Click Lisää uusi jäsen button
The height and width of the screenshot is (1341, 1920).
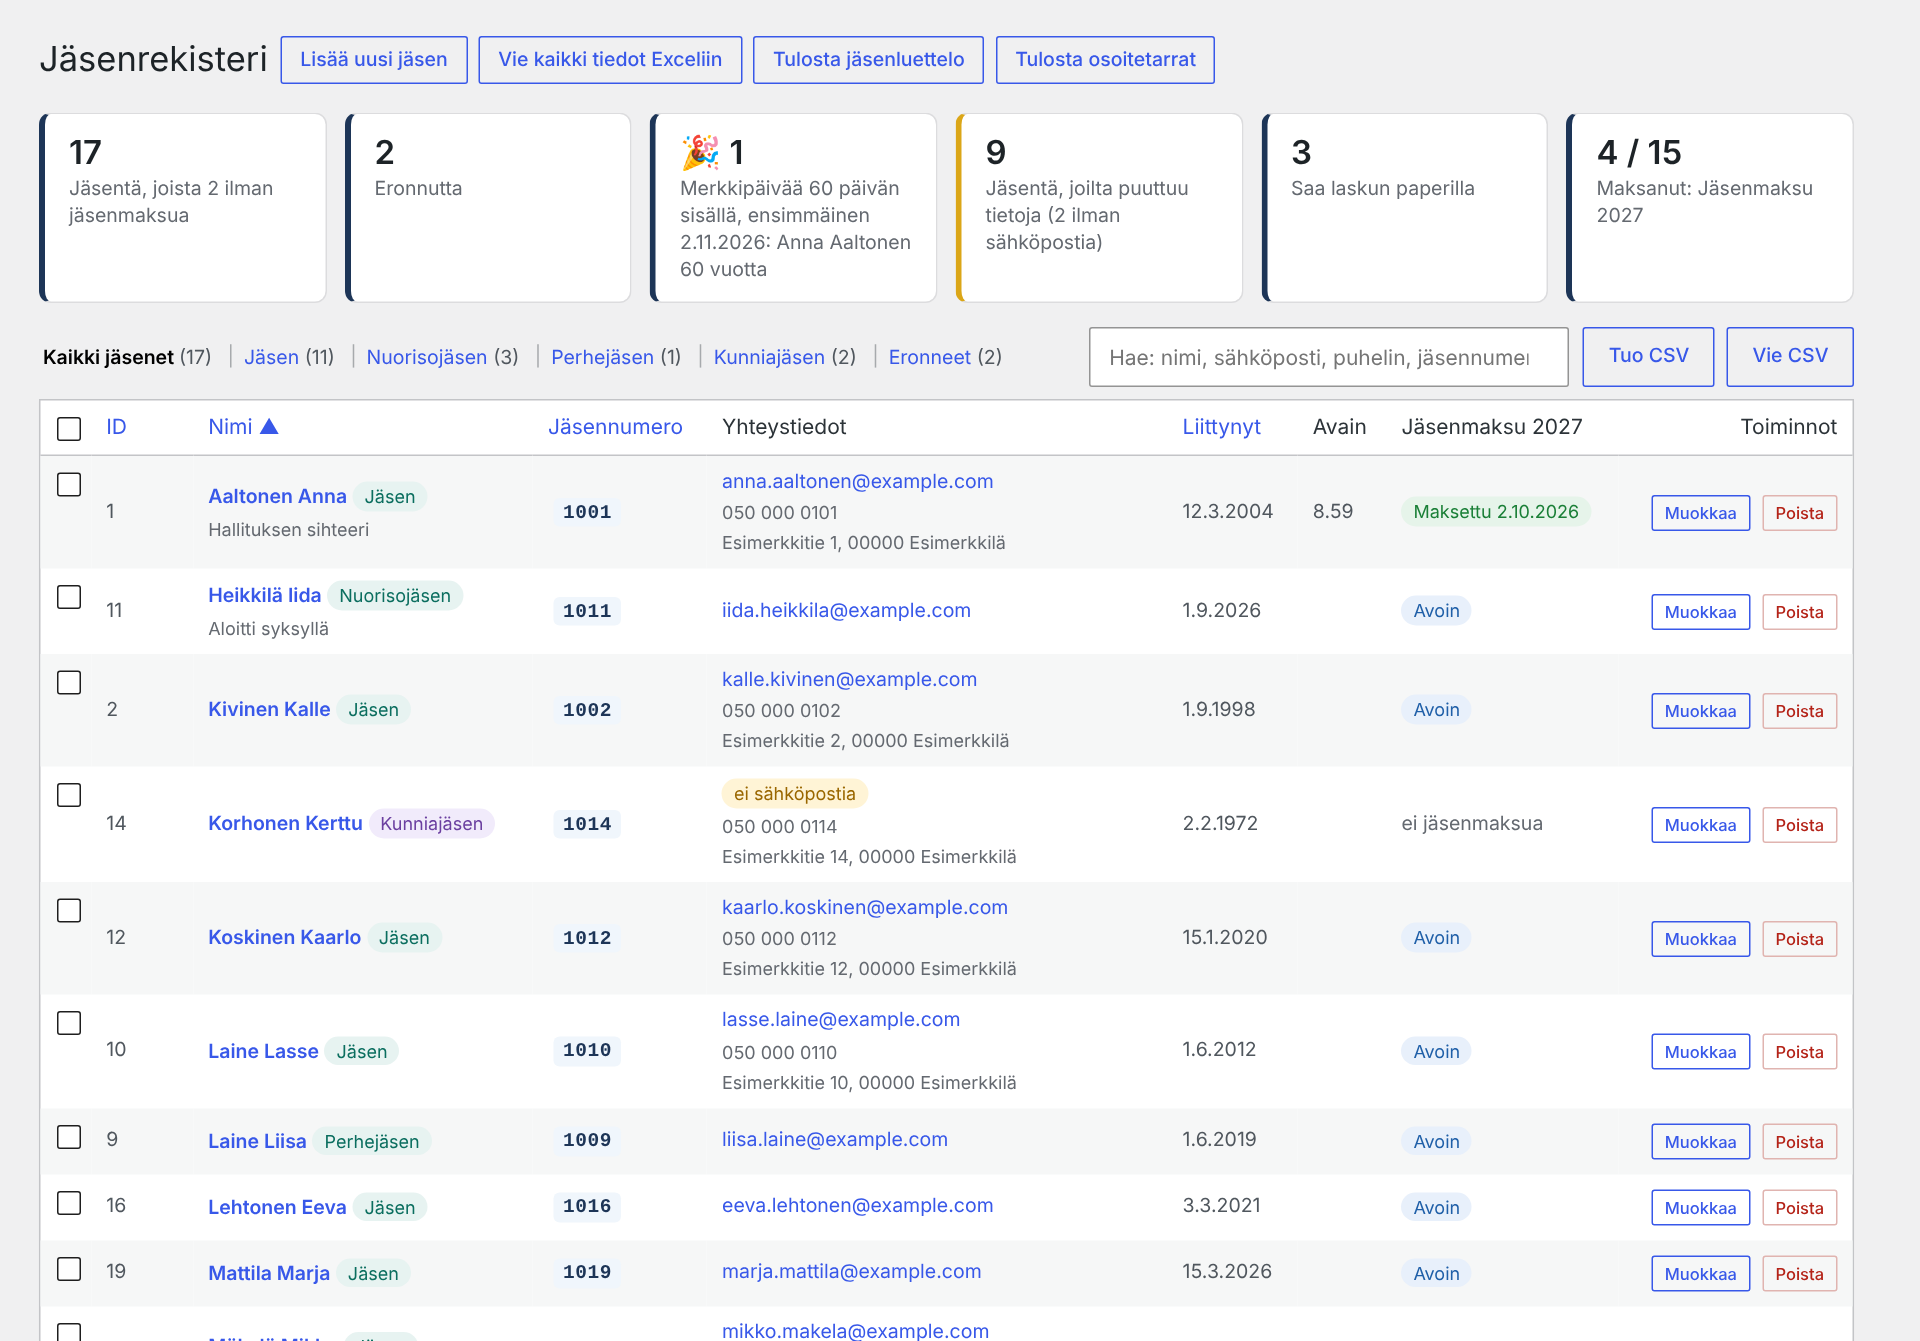point(374,60)
